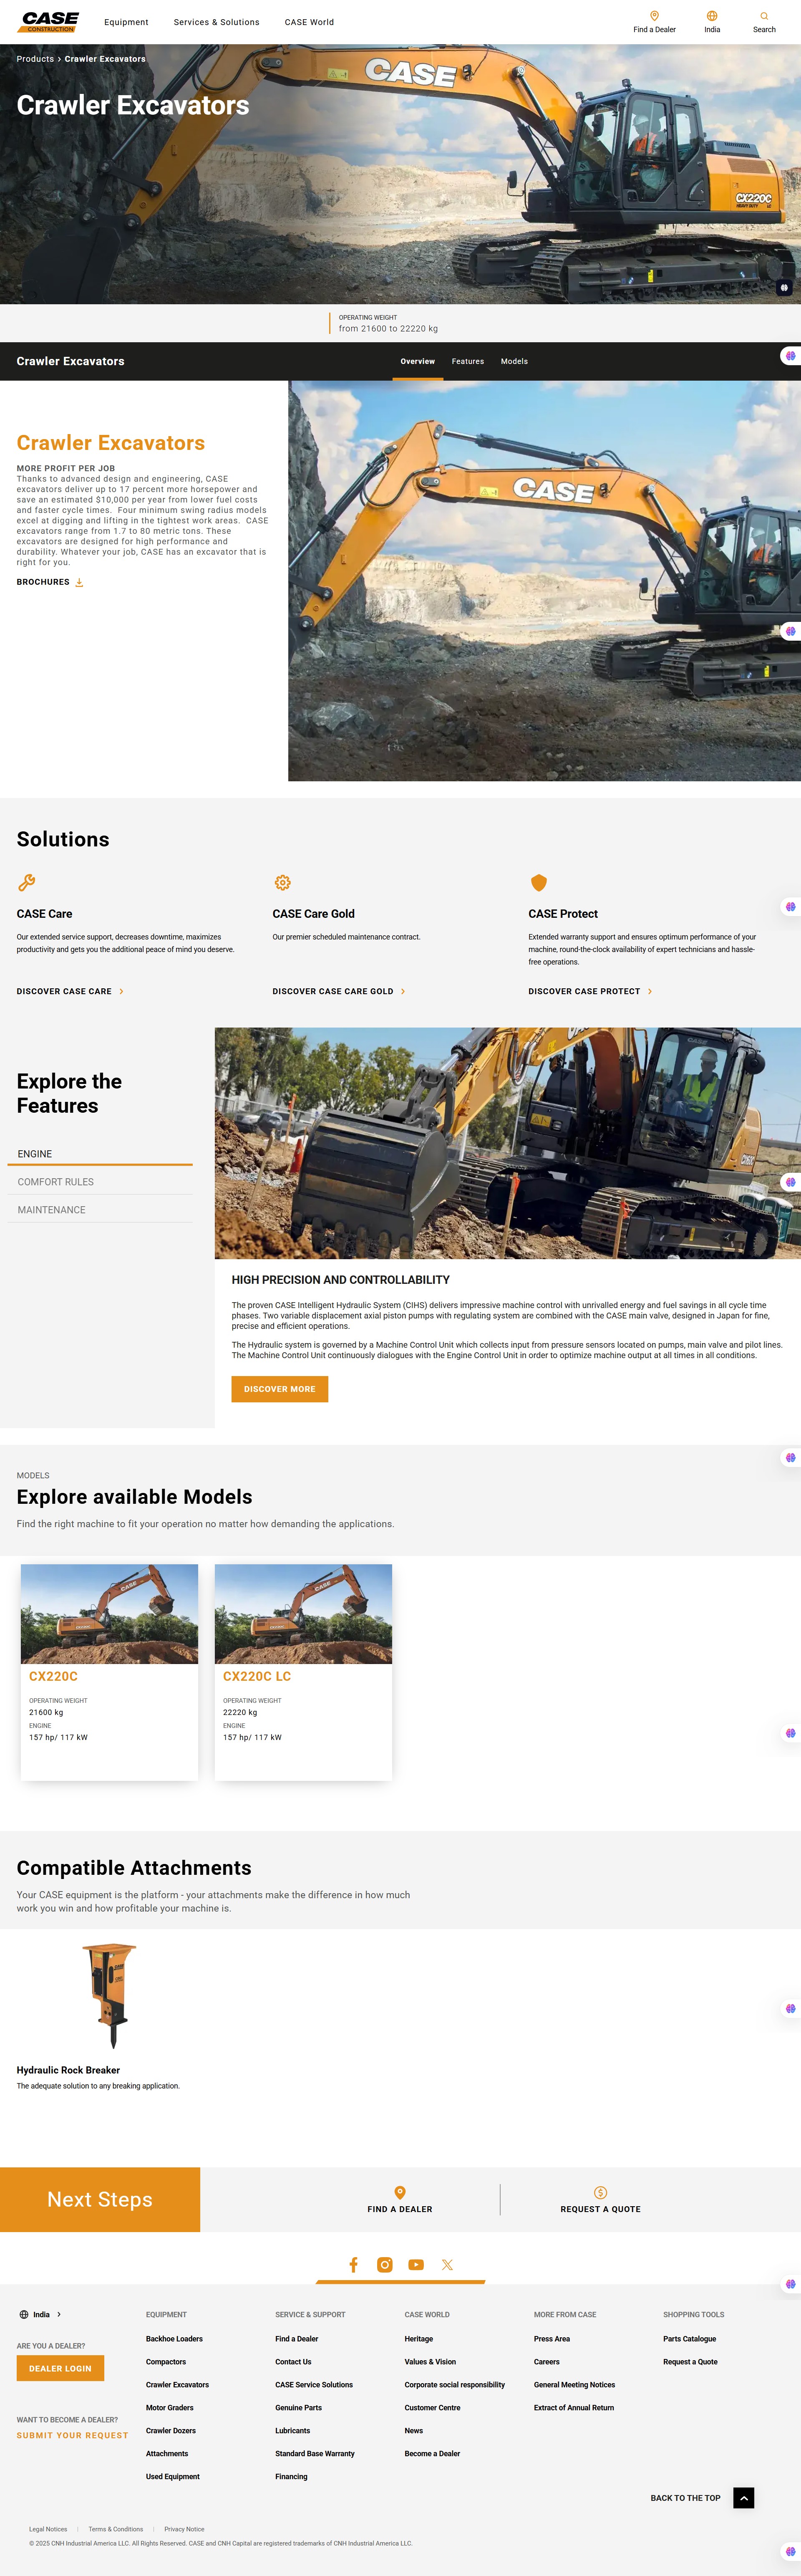
Task: Open Press Area footer link
Action: [552, 2339]
